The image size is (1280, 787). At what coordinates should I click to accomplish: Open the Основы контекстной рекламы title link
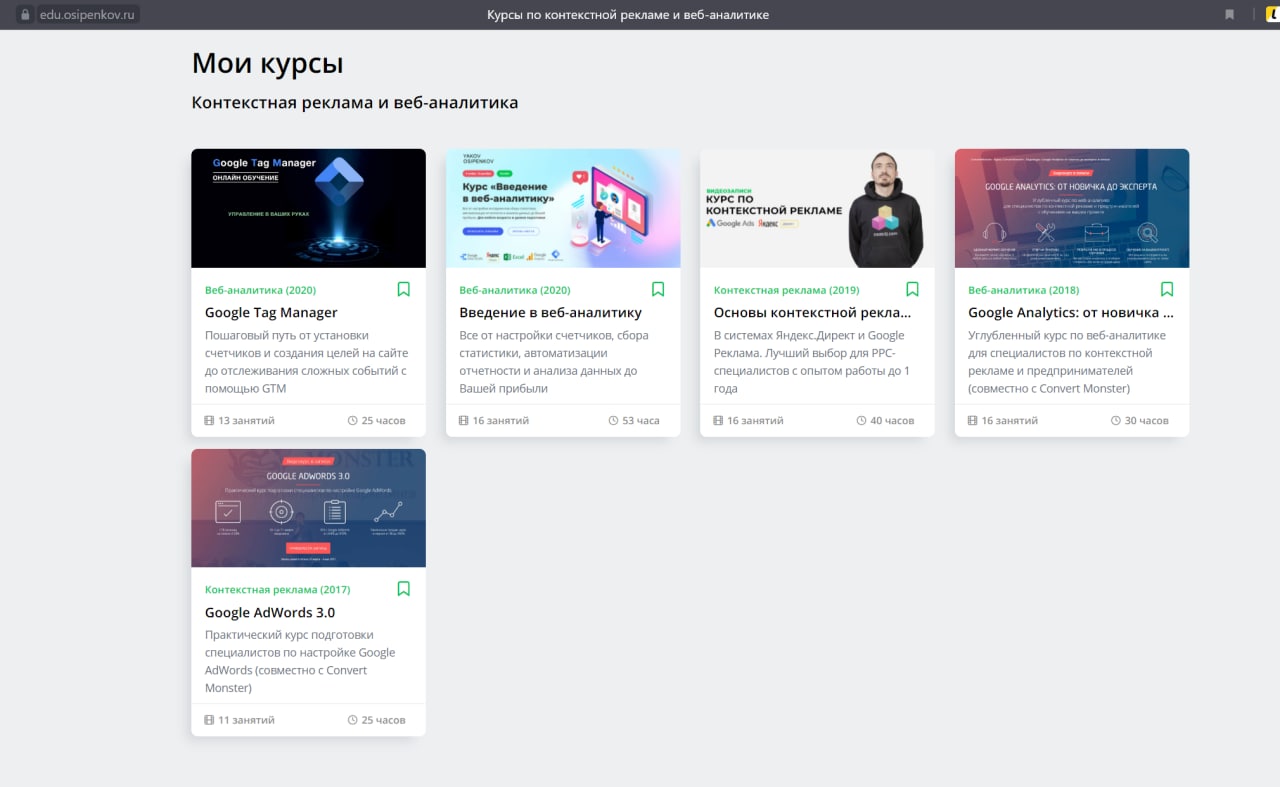[812, 313]
